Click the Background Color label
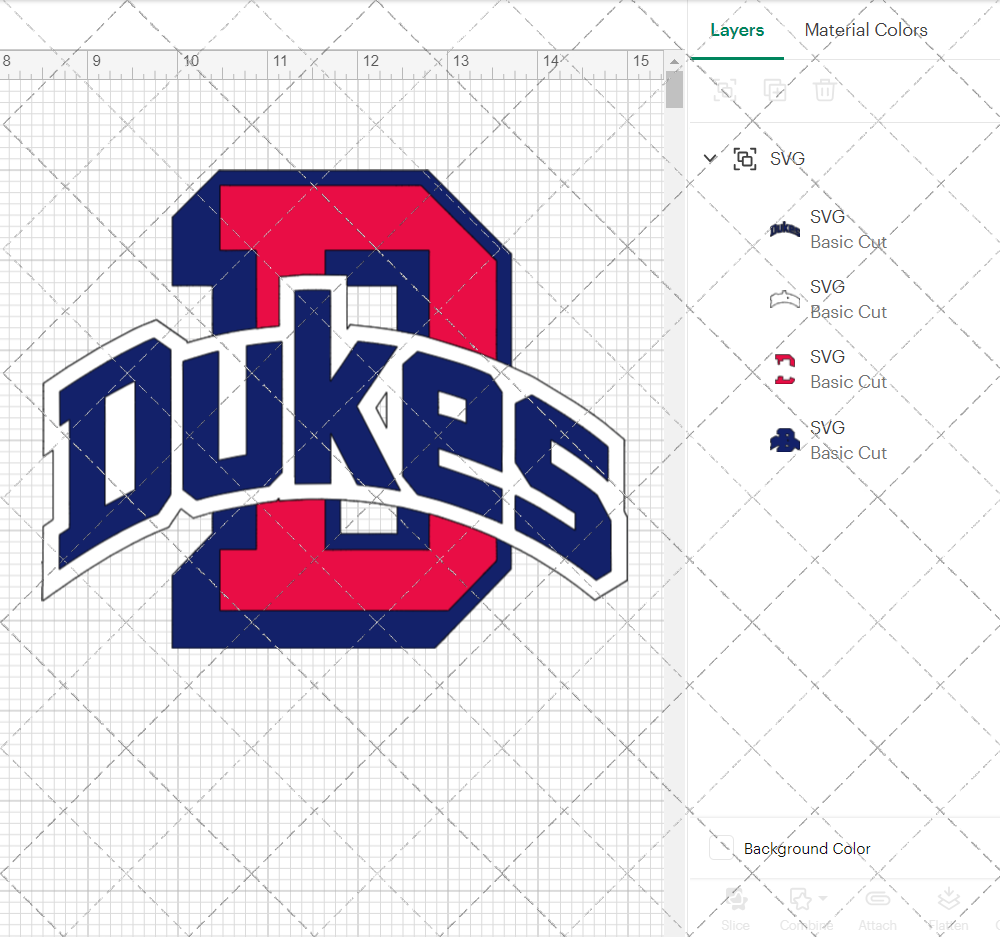 [x=807, y=849]
